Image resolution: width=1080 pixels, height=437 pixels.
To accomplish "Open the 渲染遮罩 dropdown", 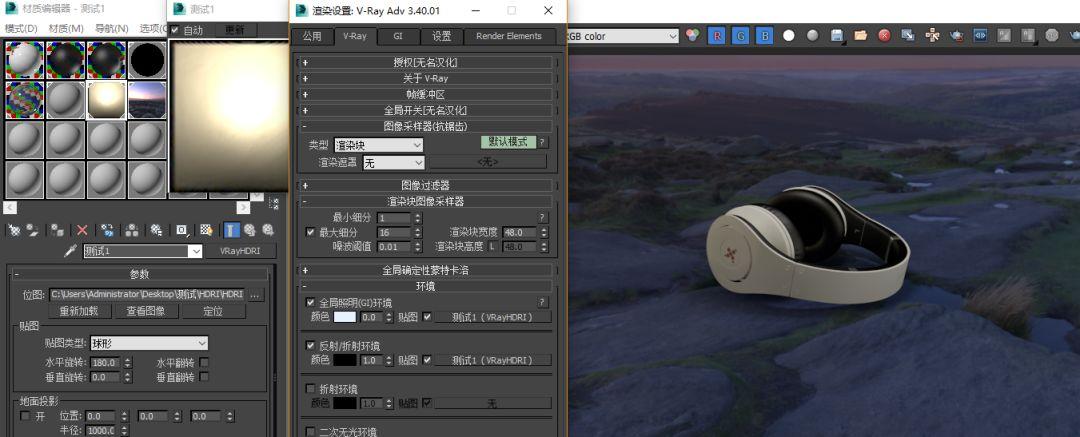I will click(x=393, y=163).
